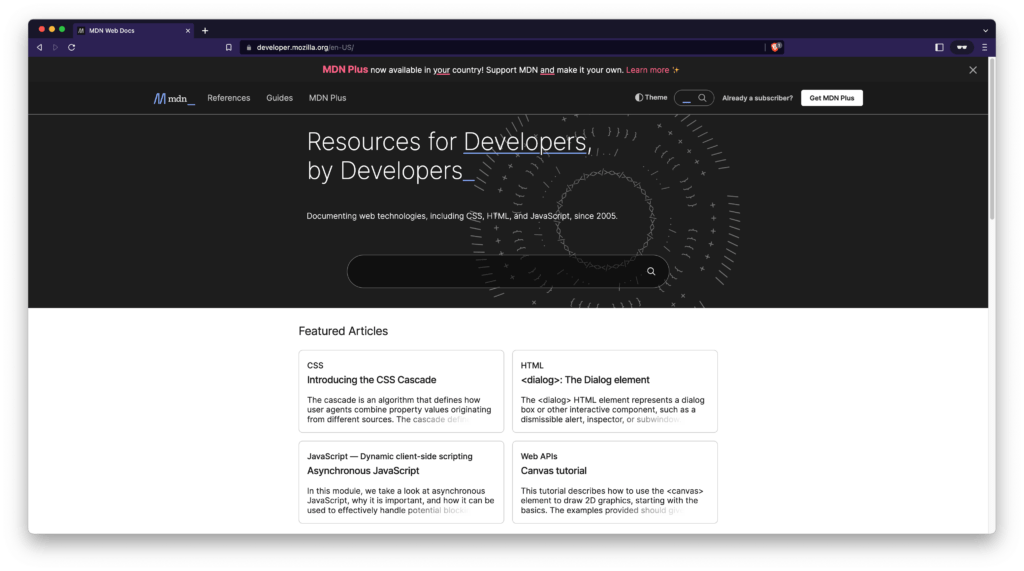This screenshot has height=571, width=1024.
Task: Bookmark this page using the bookmark icon
Action: click(229, 47)
